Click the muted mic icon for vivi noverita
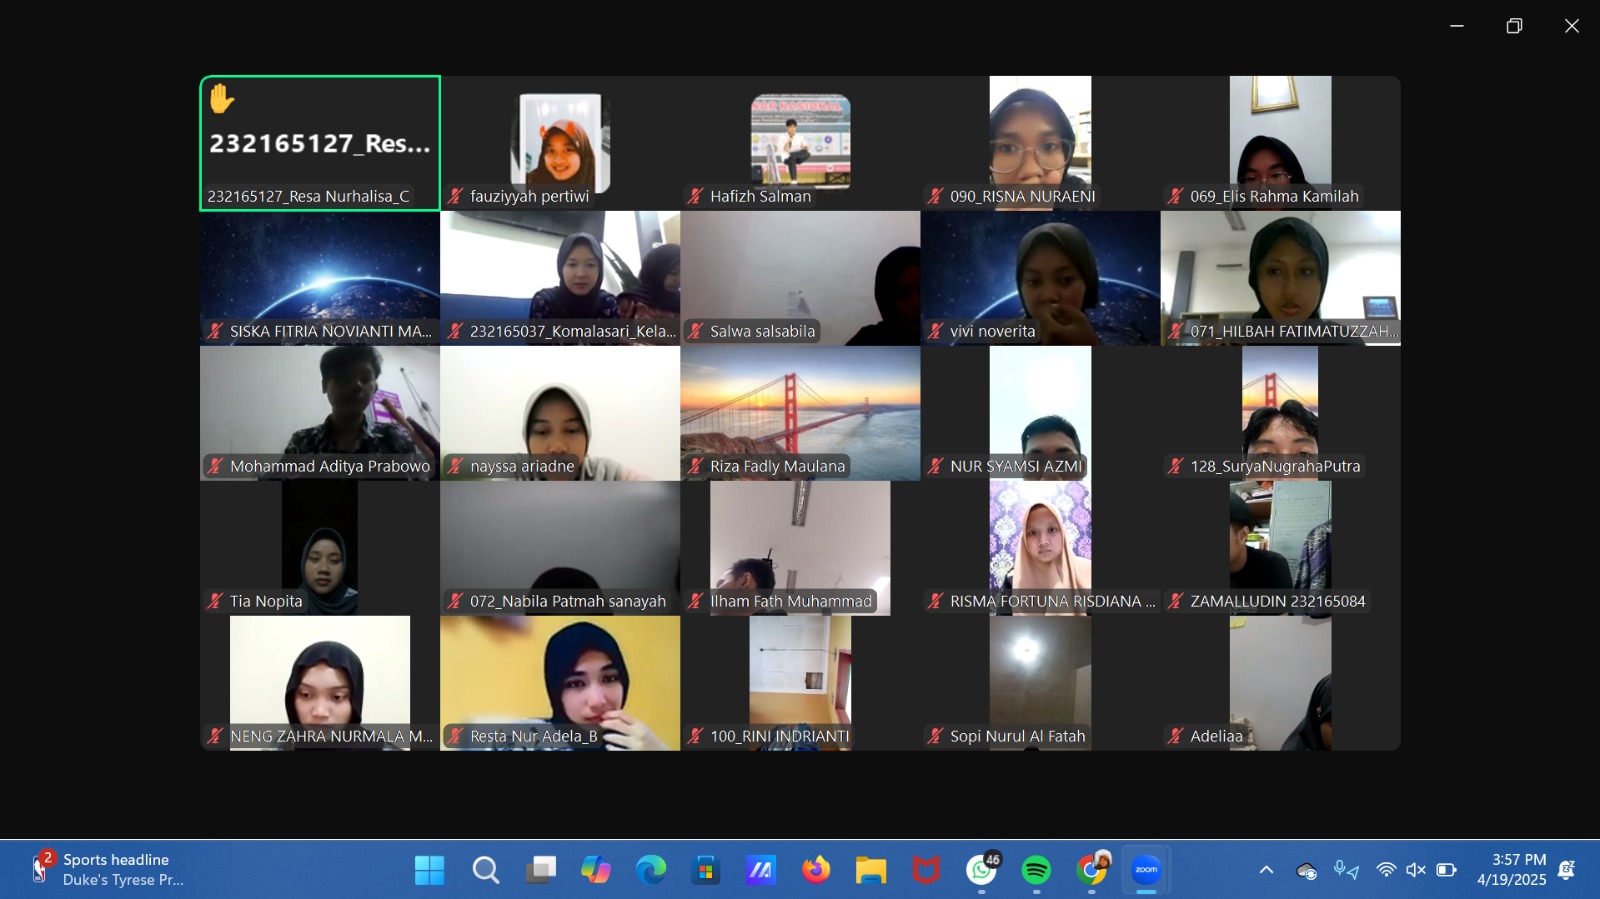1600x899 pixels. coord(936,331)
